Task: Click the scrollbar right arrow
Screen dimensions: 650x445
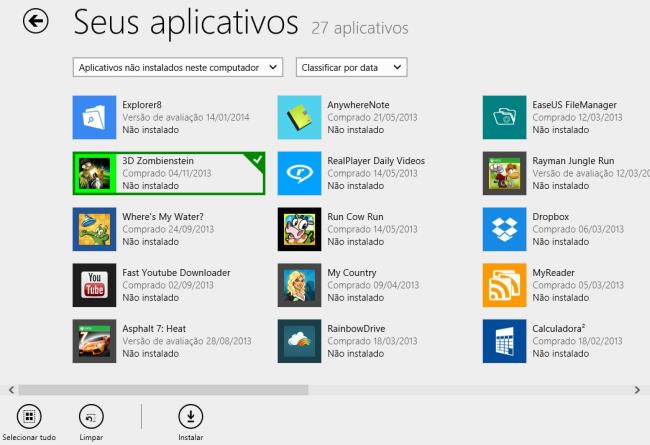Action: tap(637, 390)
